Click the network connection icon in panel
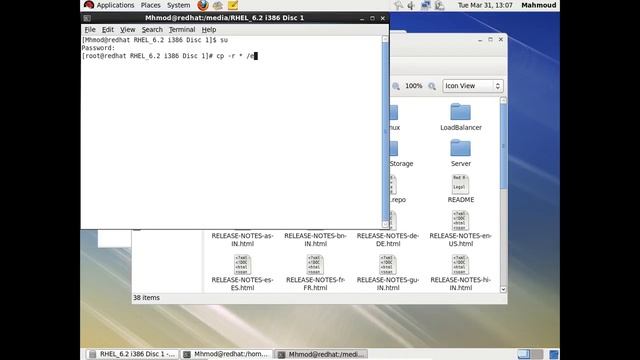 pyautogui.click(x=425, y=5)
